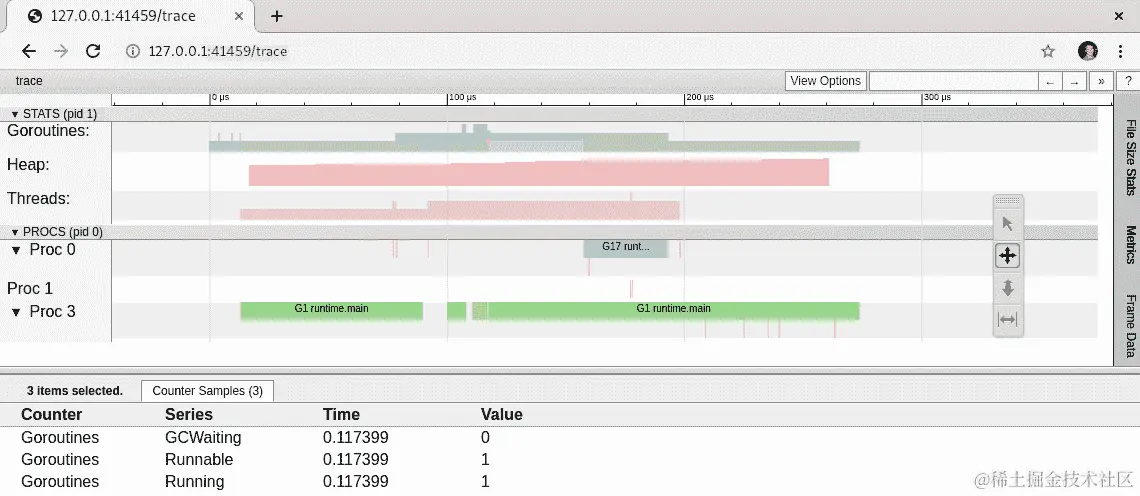Image resolution: width=1140 pixels, height=496 pixels.
Task: Click the trace search input field
Action: click(x=952, y=81)
